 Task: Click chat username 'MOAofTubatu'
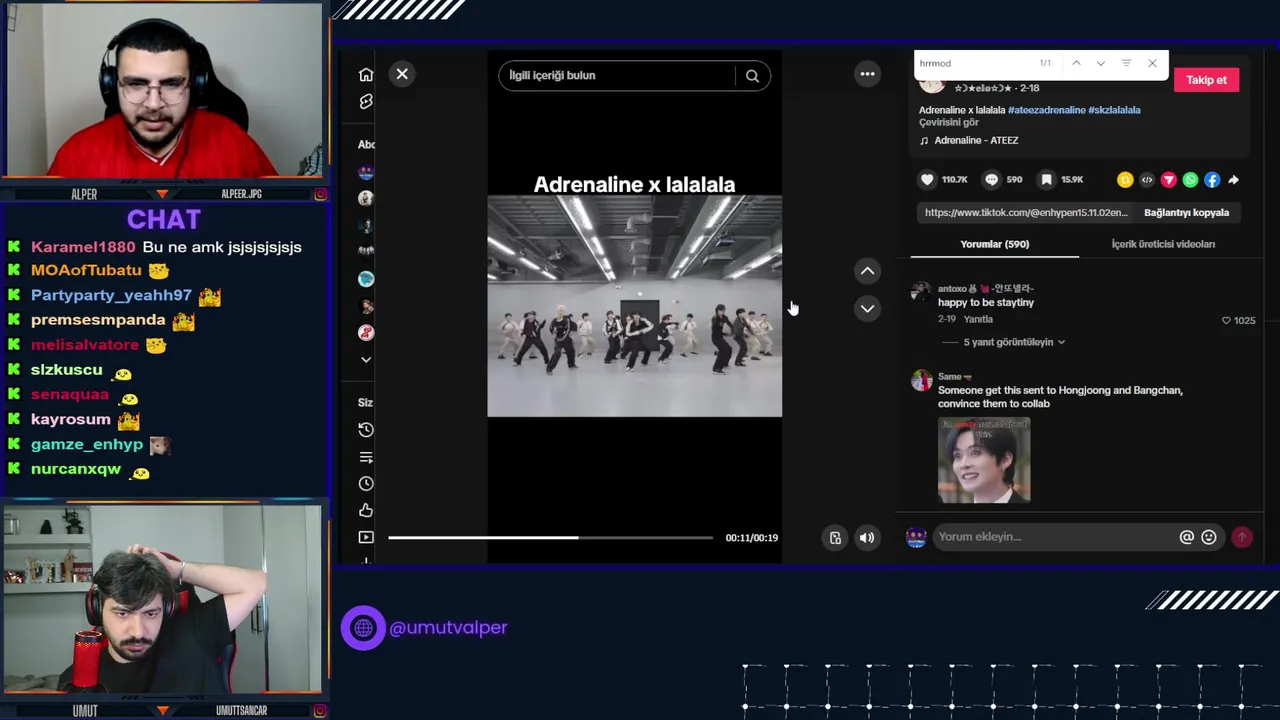[x=86, y=271]
